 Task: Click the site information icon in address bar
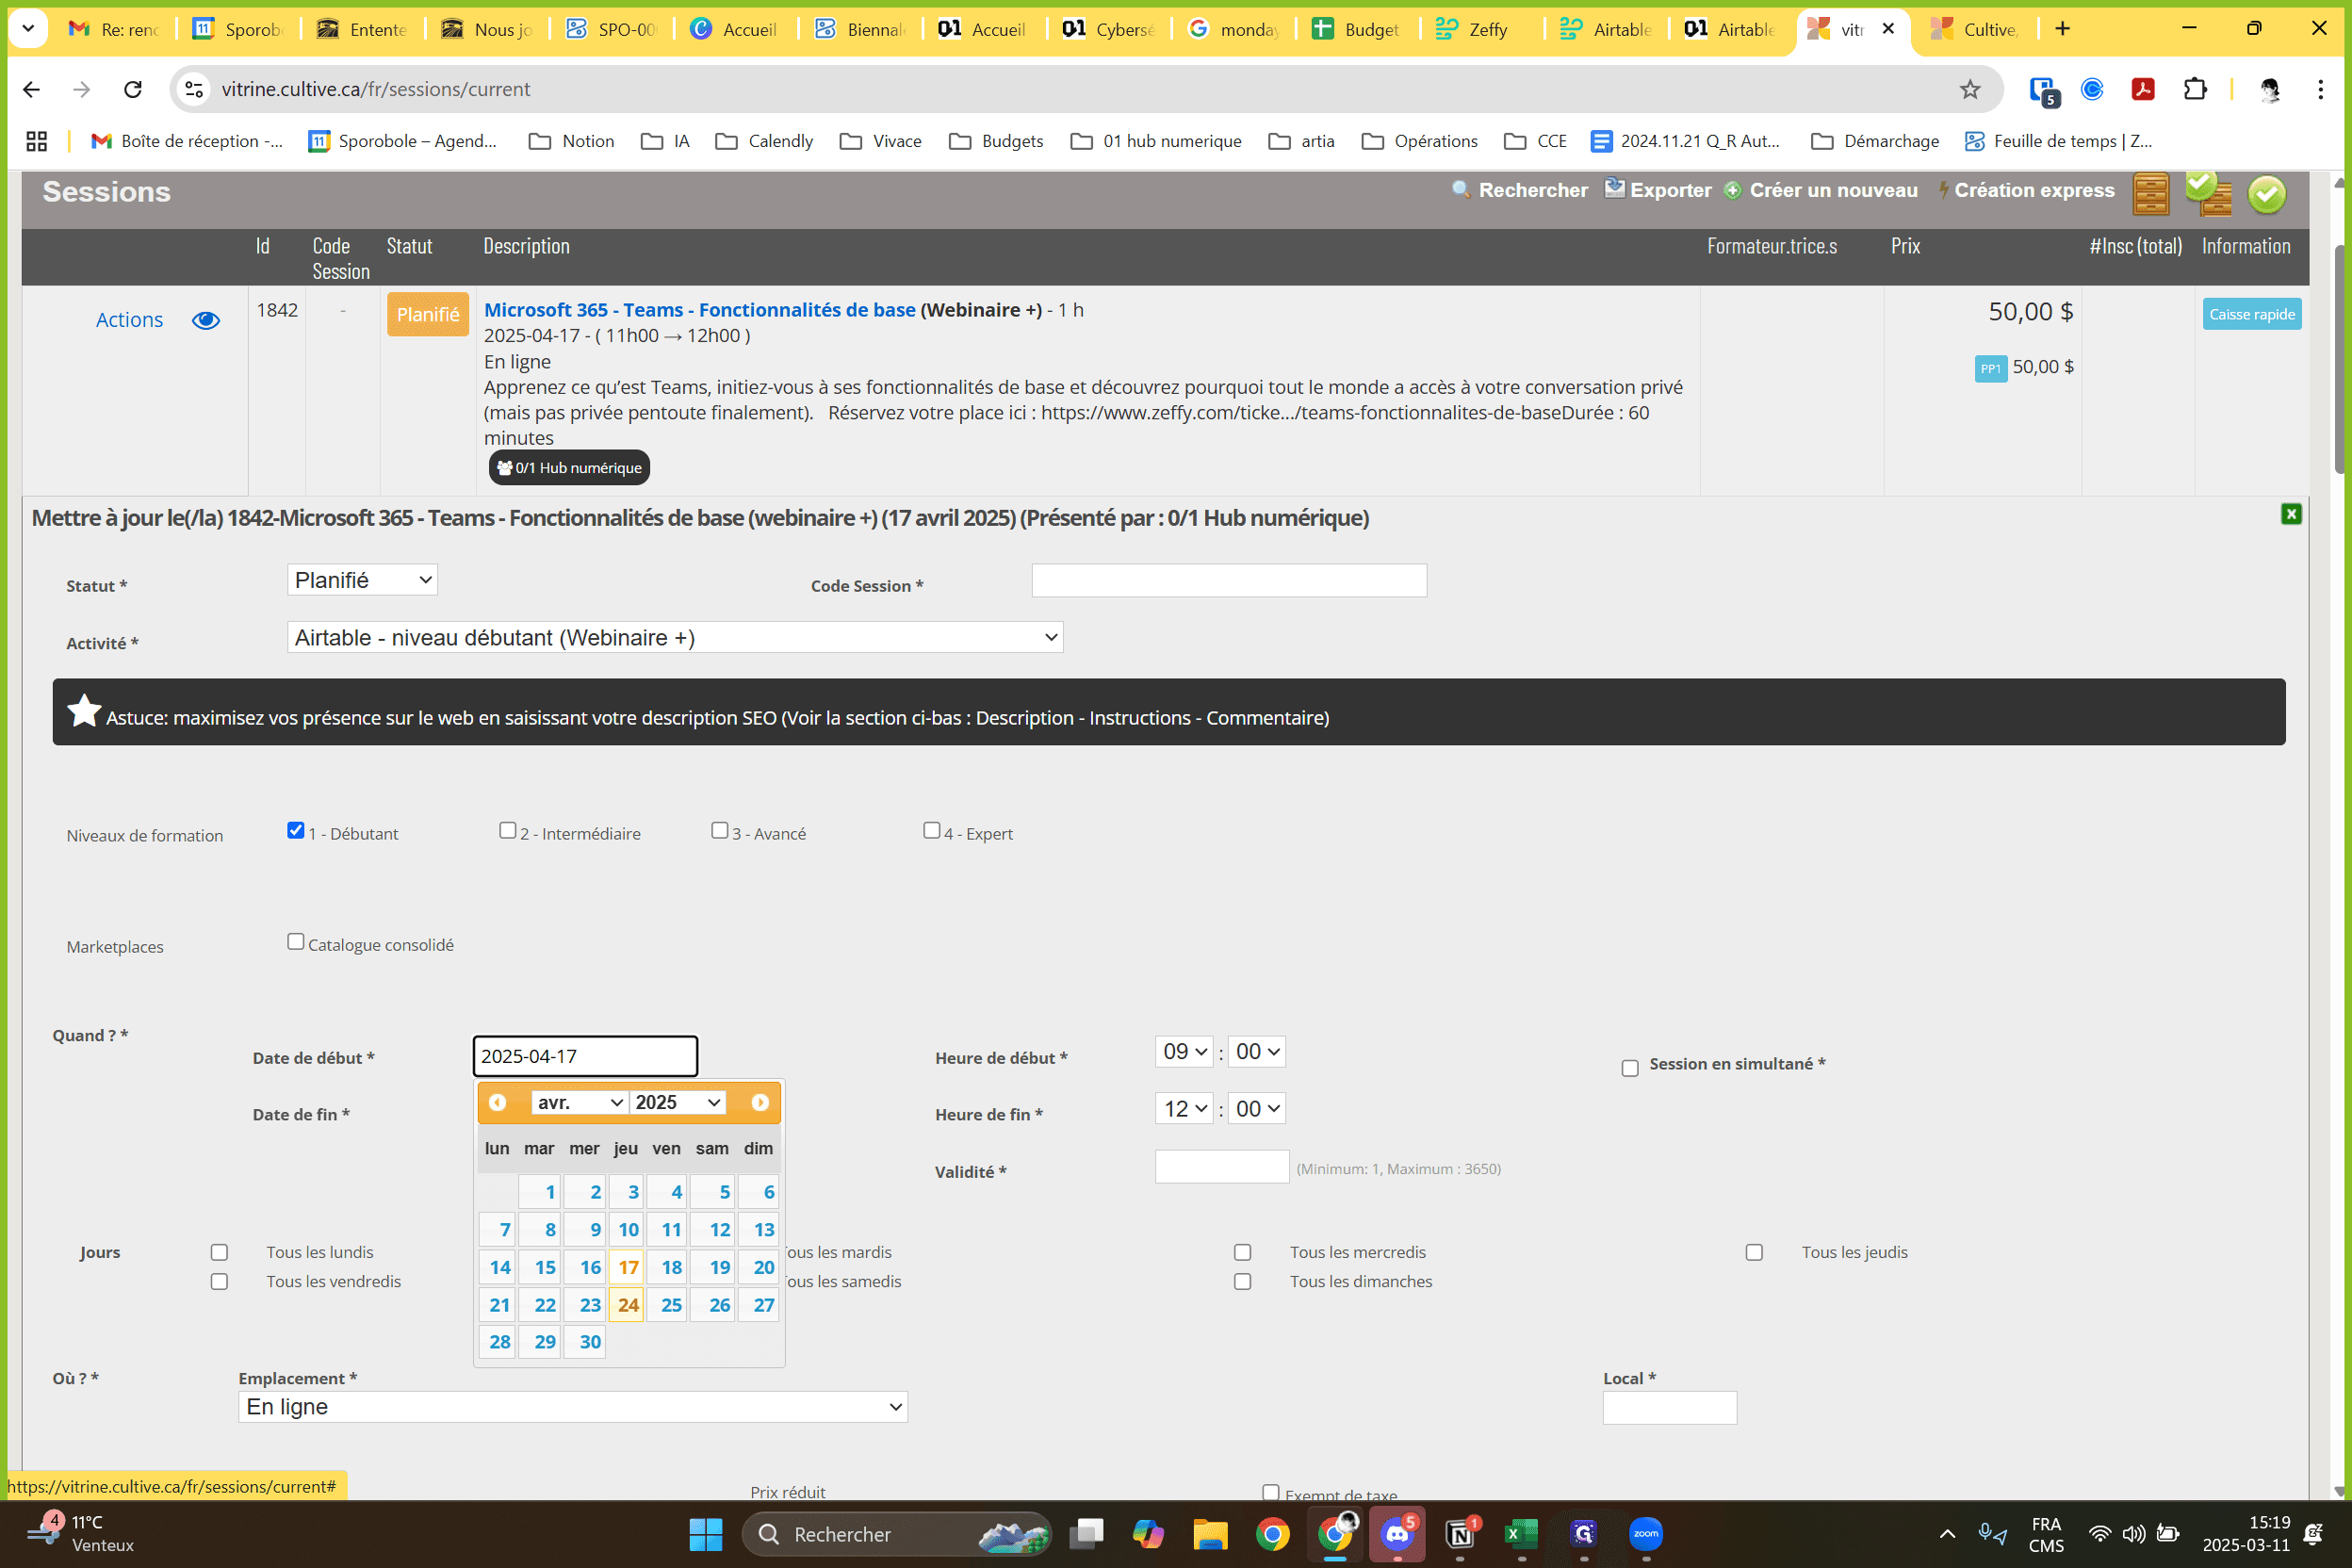[x=194, y=89]
